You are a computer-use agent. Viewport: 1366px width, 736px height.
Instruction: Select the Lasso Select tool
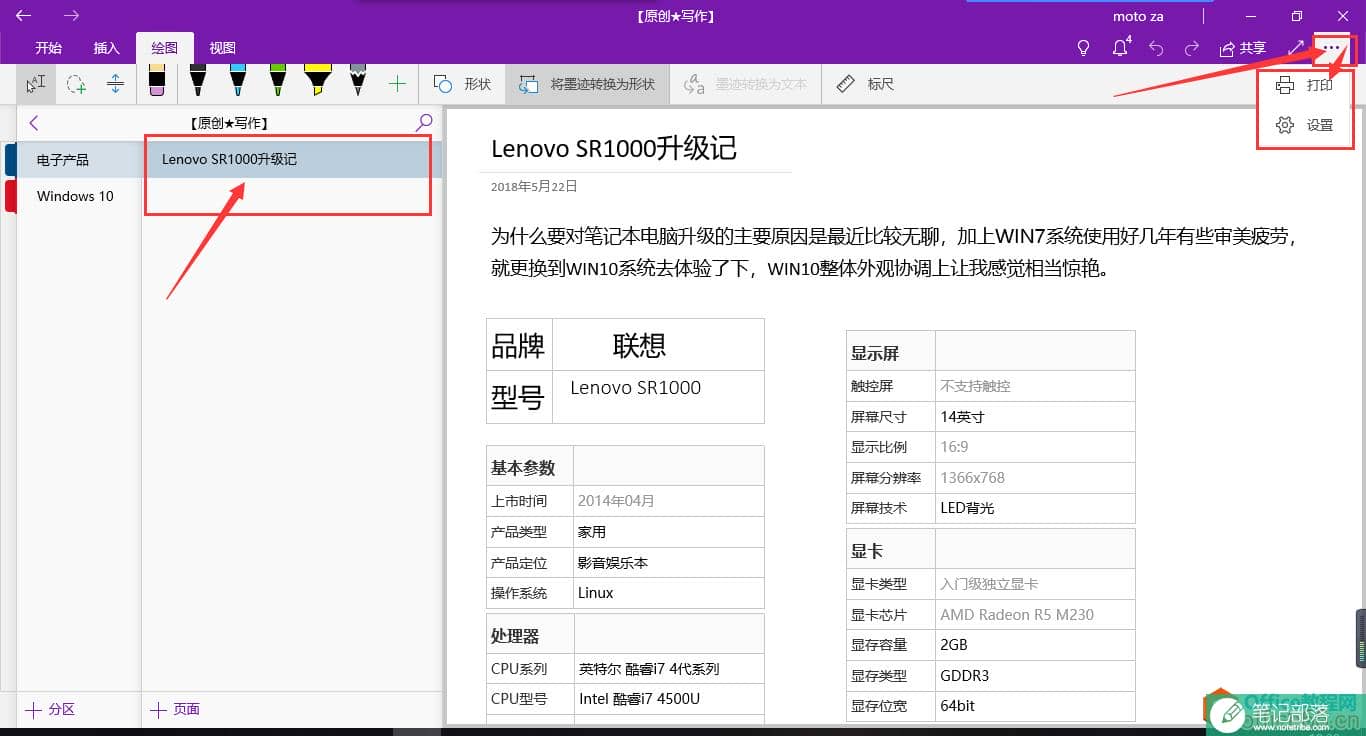(76, 84)
